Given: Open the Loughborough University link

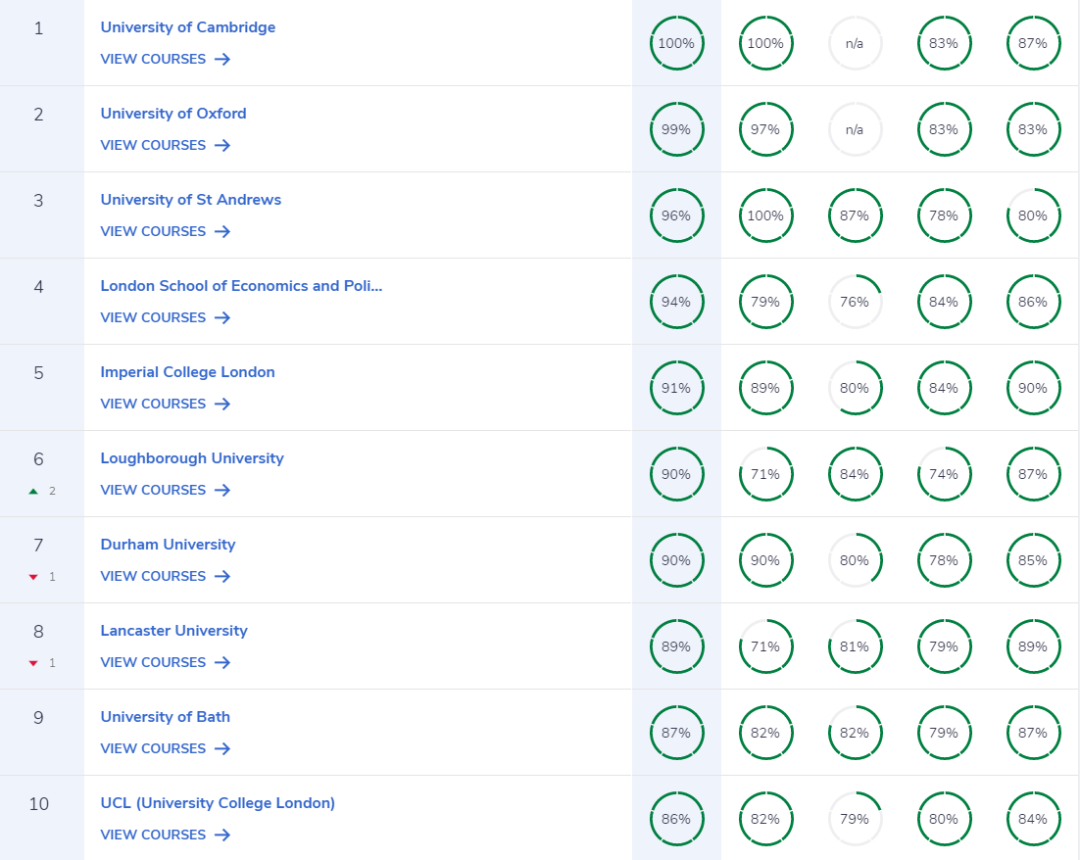Looking at the screenshot, I should (x=192, y=459).
